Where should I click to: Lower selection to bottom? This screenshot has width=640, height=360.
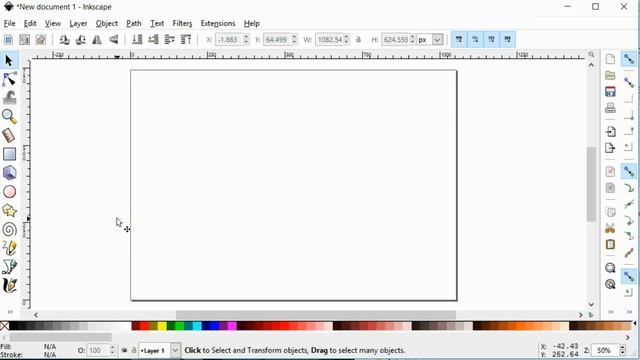pyautogui.click(x=137, y=40)
